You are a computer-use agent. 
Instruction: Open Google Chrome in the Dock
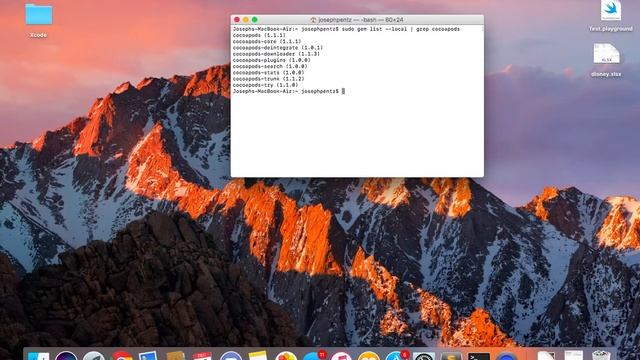(122, 356)
